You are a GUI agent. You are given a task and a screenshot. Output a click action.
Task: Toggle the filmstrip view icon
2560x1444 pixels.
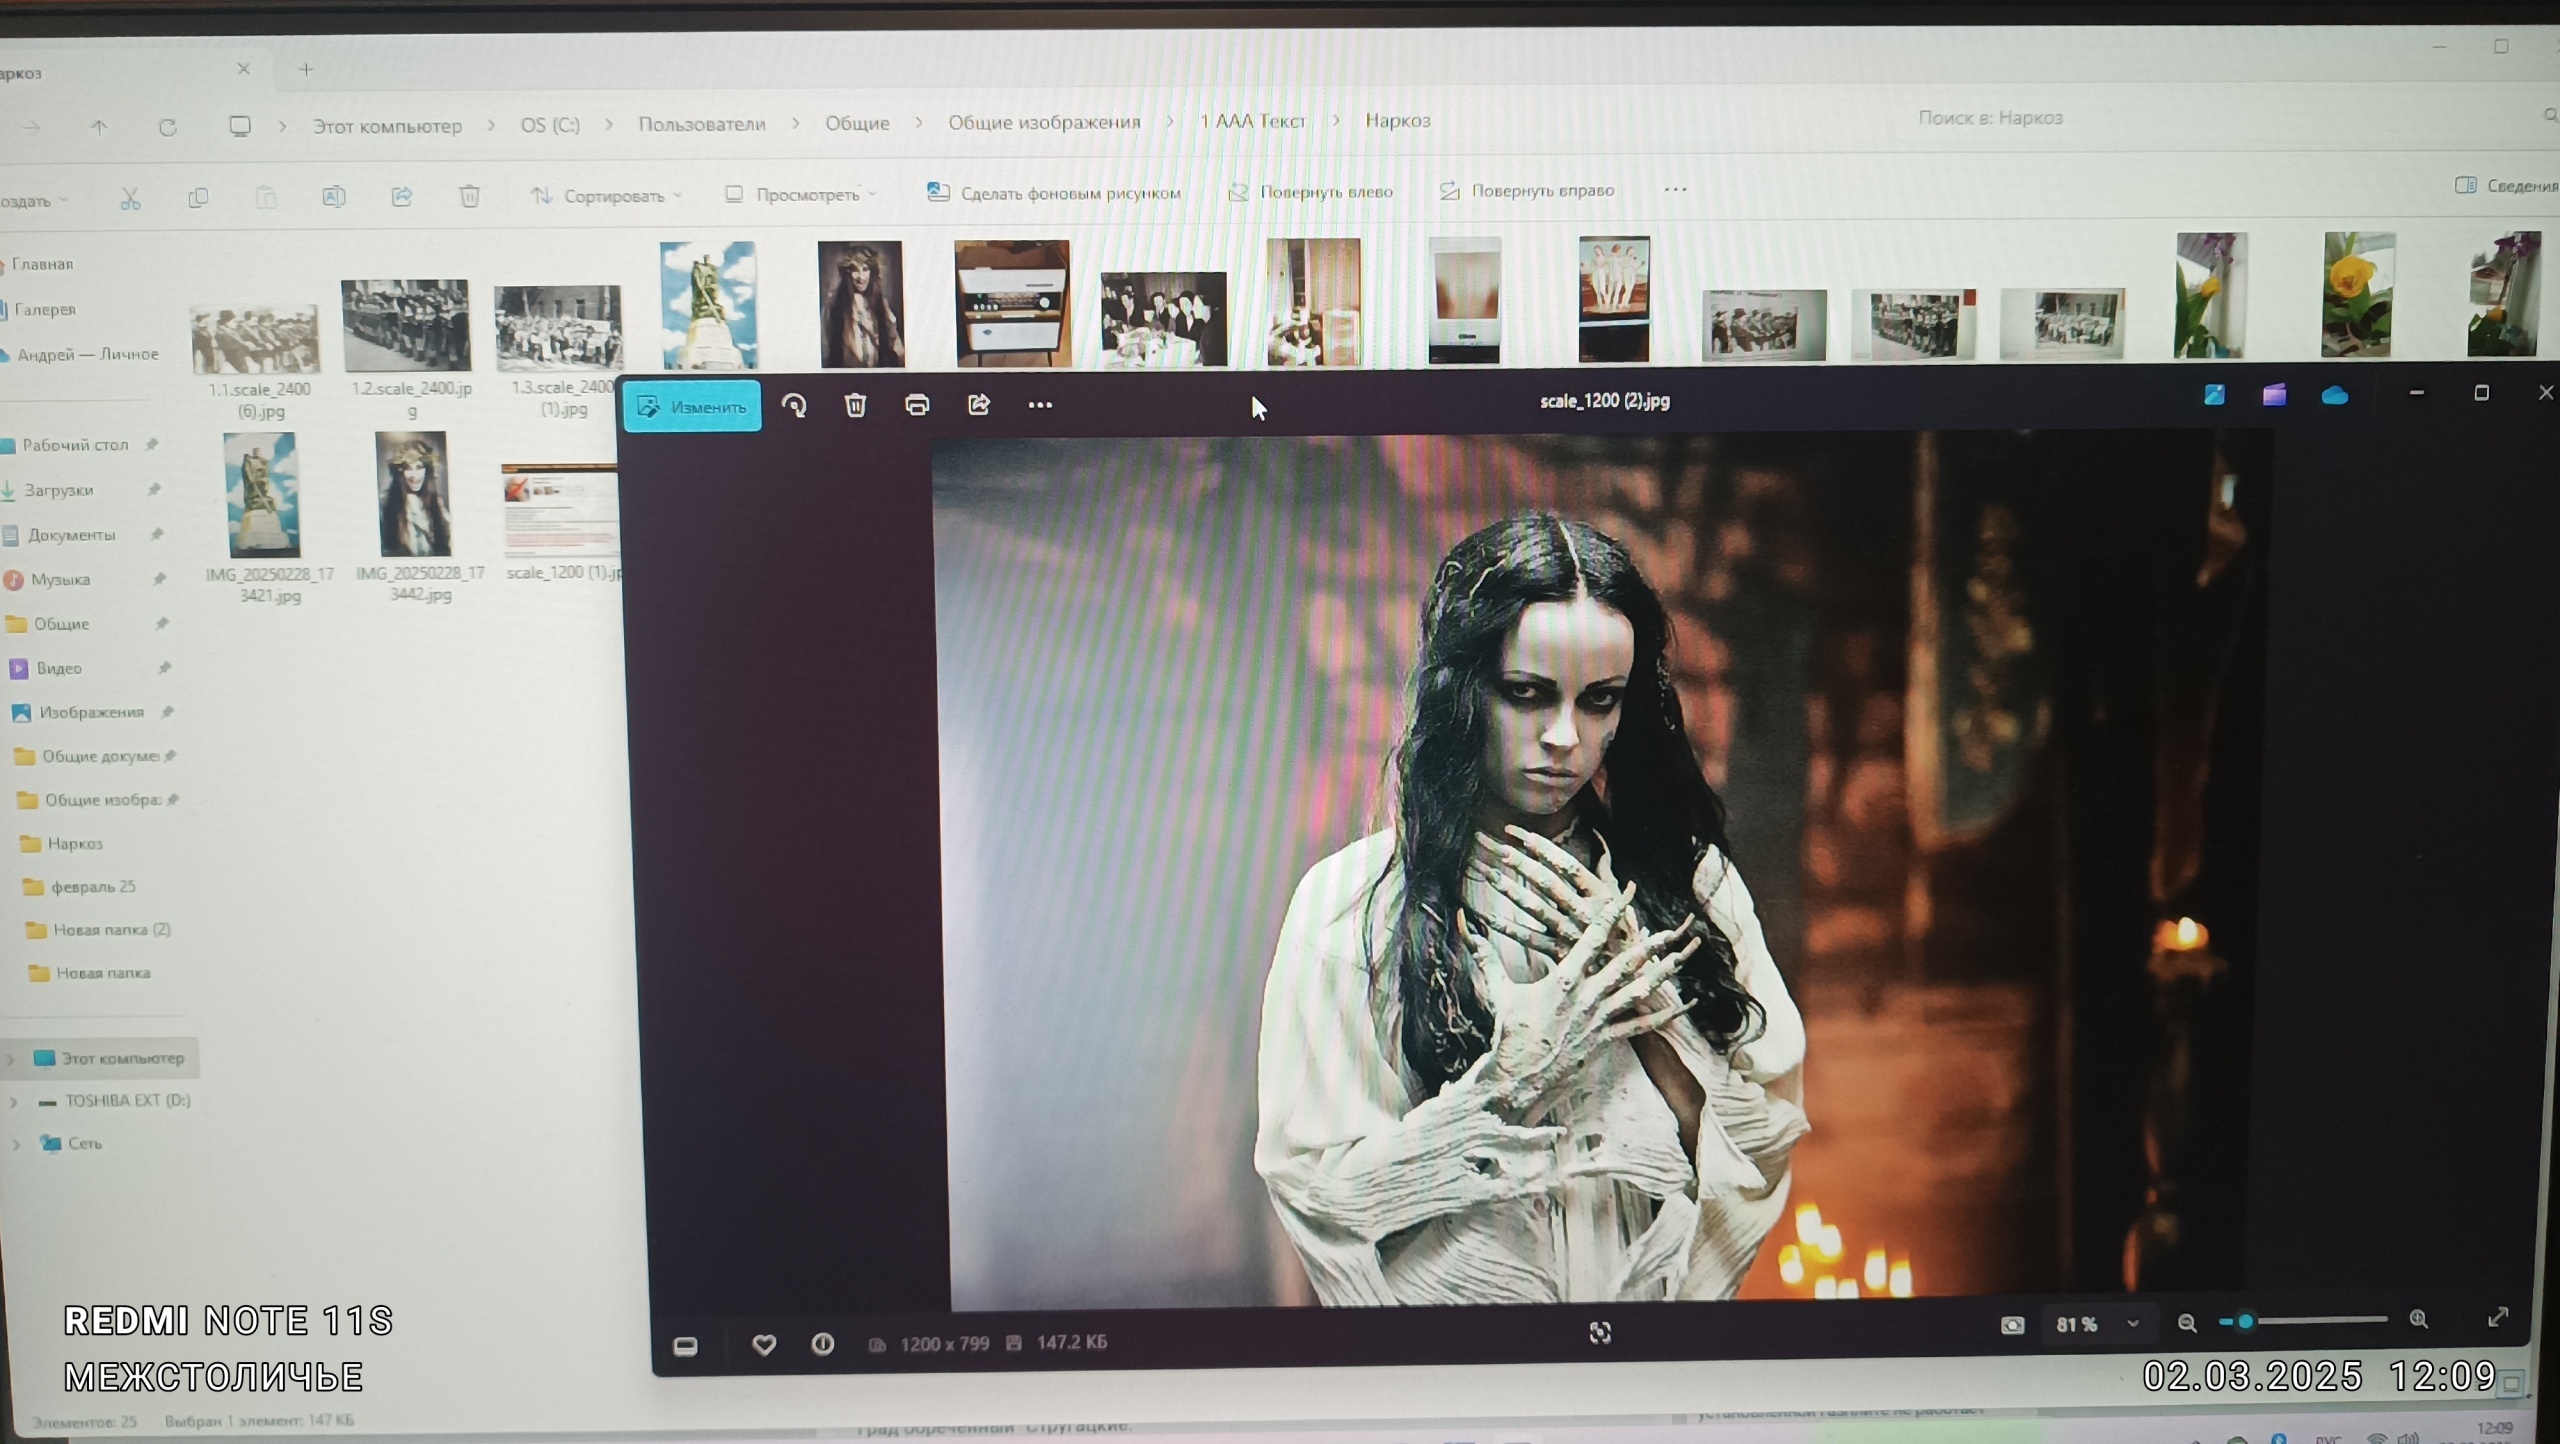685,1346
